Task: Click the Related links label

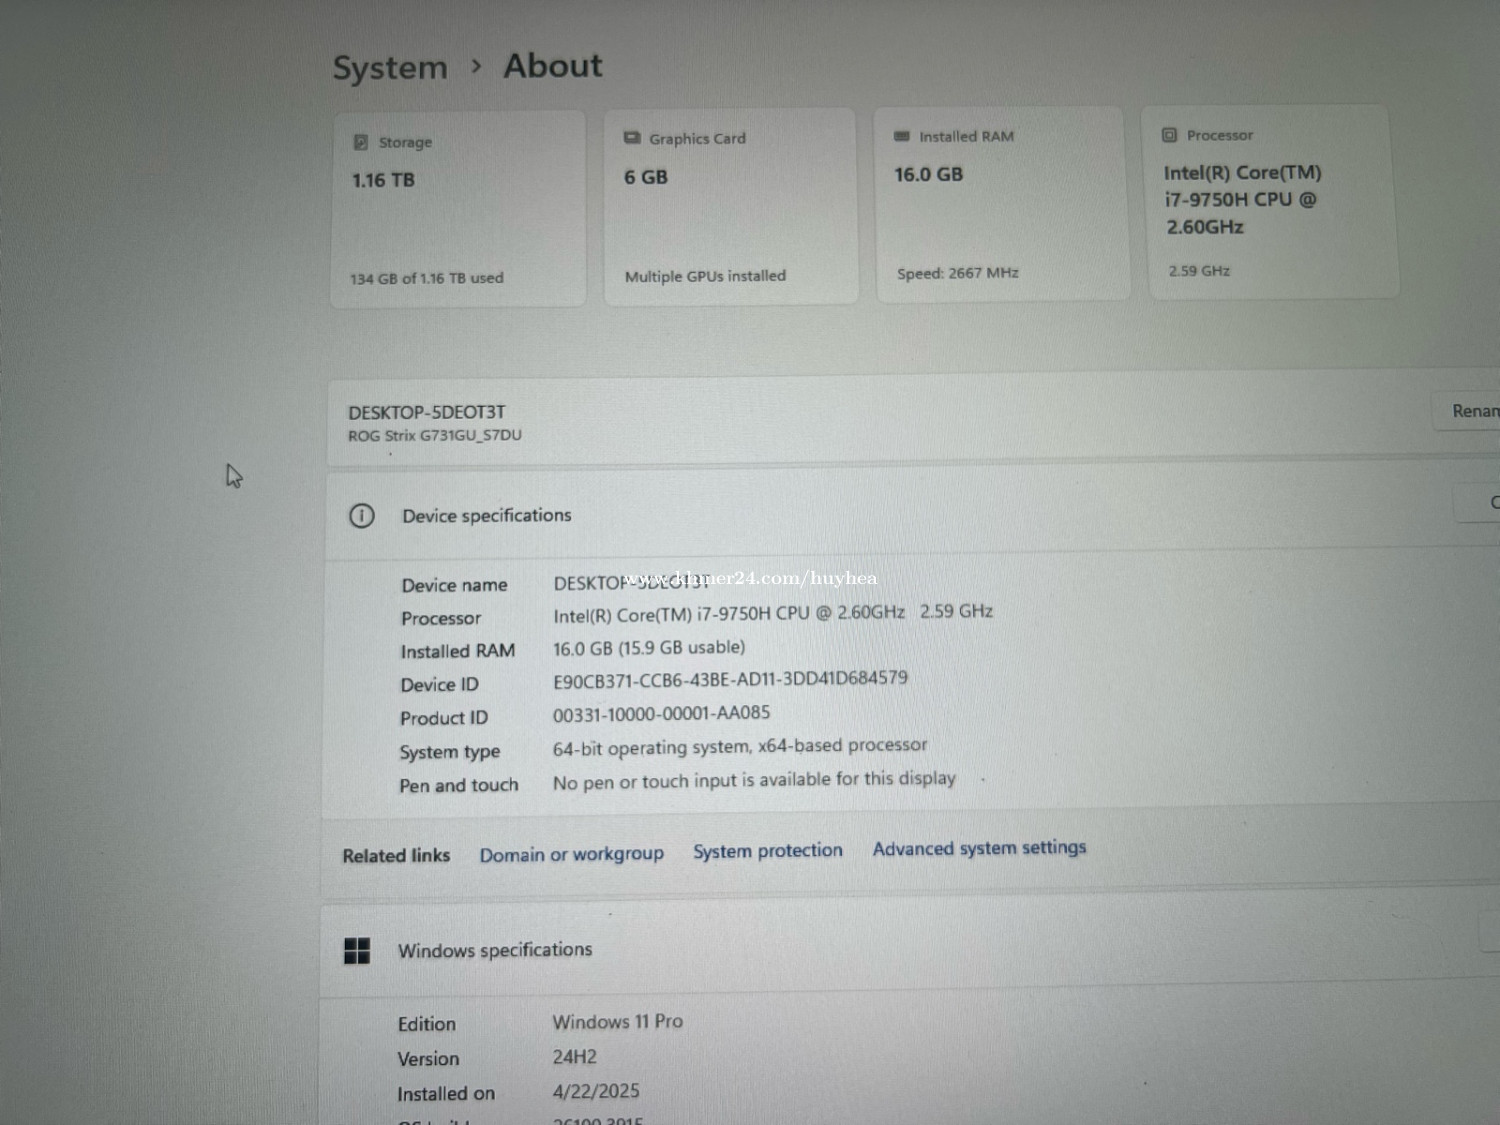Action: [396, 856]
